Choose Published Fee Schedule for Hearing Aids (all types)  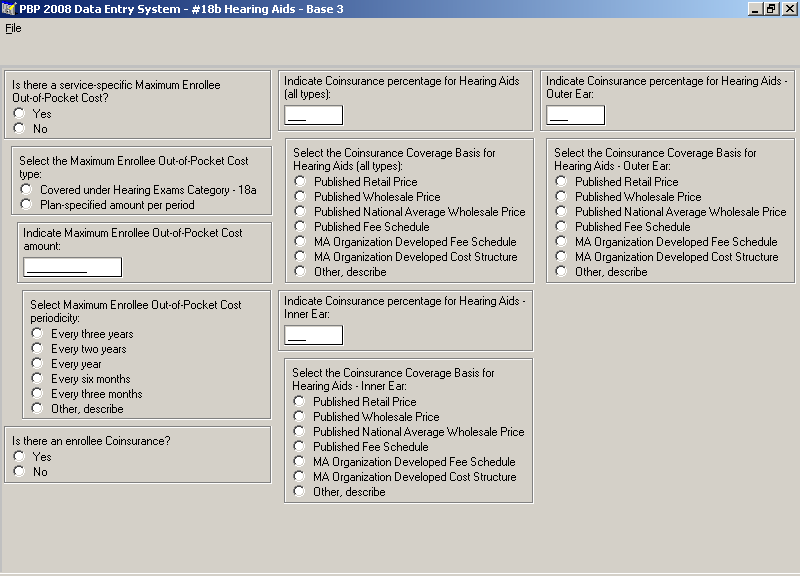pos(300,226)
